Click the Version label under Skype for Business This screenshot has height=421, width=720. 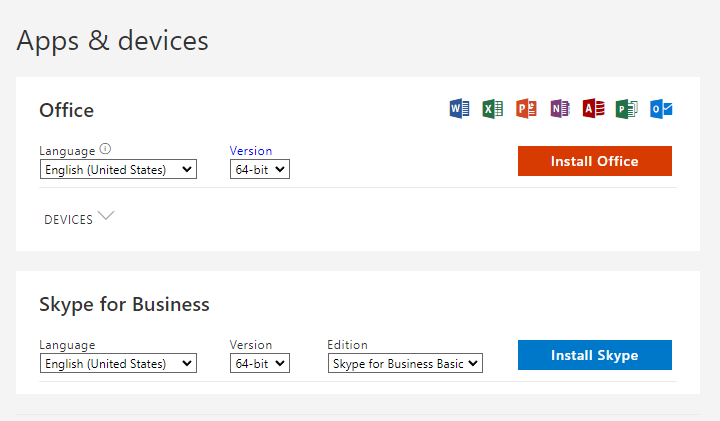[x=251, y=345]
